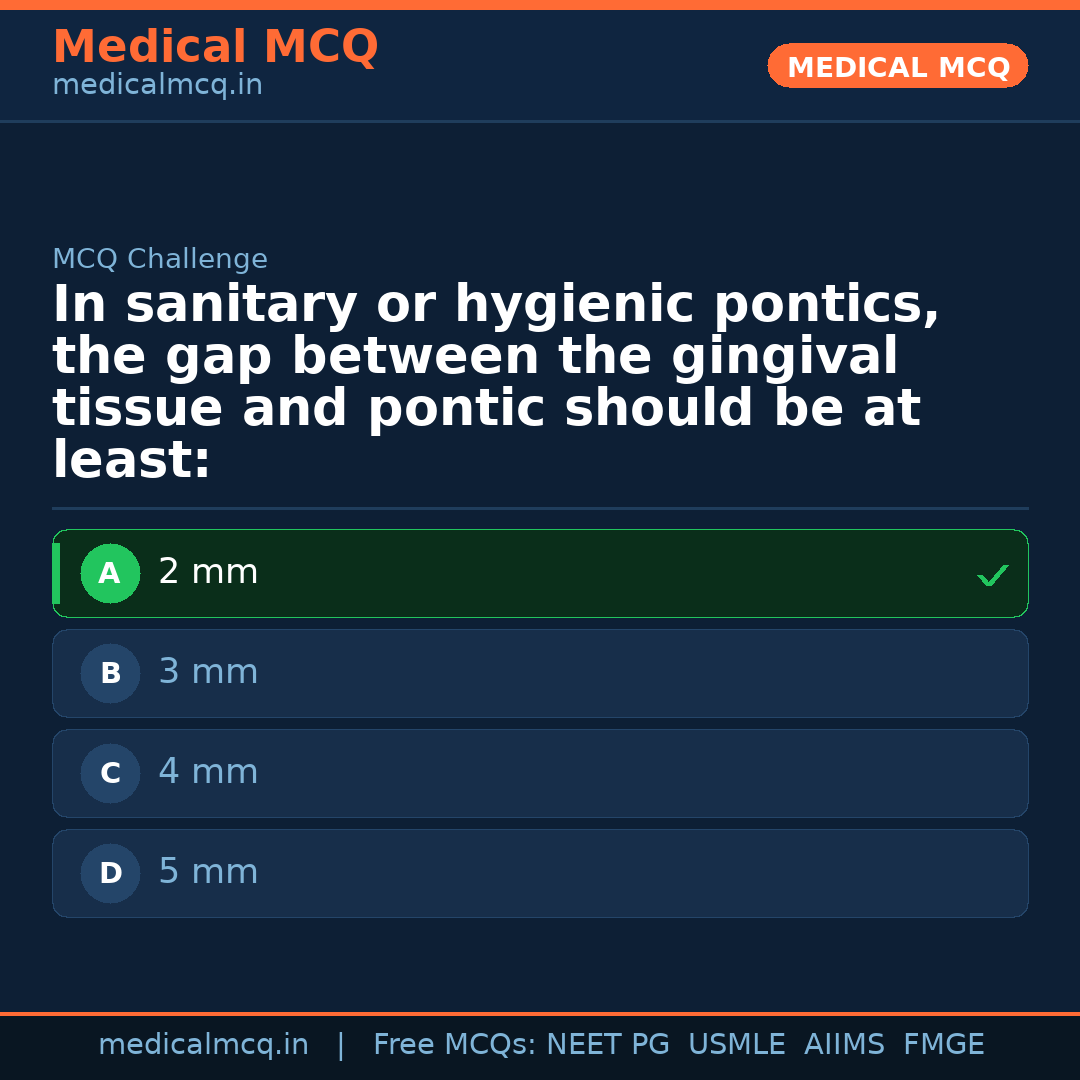Image resolution: width=1080 pixels, height=1080 pixels.
Task: Visit medicalmcq.in link under the title
Action: 157,86
